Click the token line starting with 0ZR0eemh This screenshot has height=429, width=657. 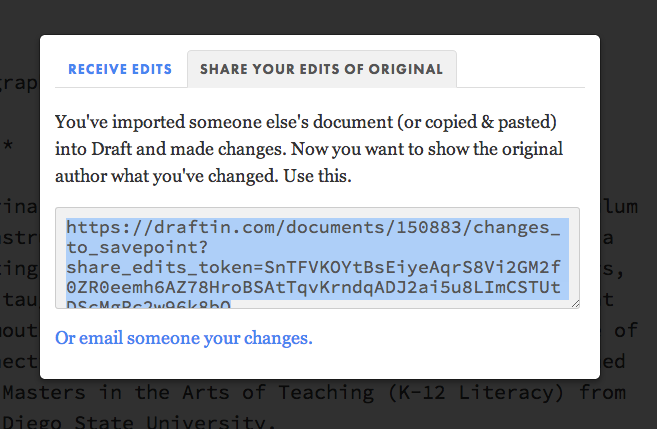pyautogui.click(x=313, y=287)
